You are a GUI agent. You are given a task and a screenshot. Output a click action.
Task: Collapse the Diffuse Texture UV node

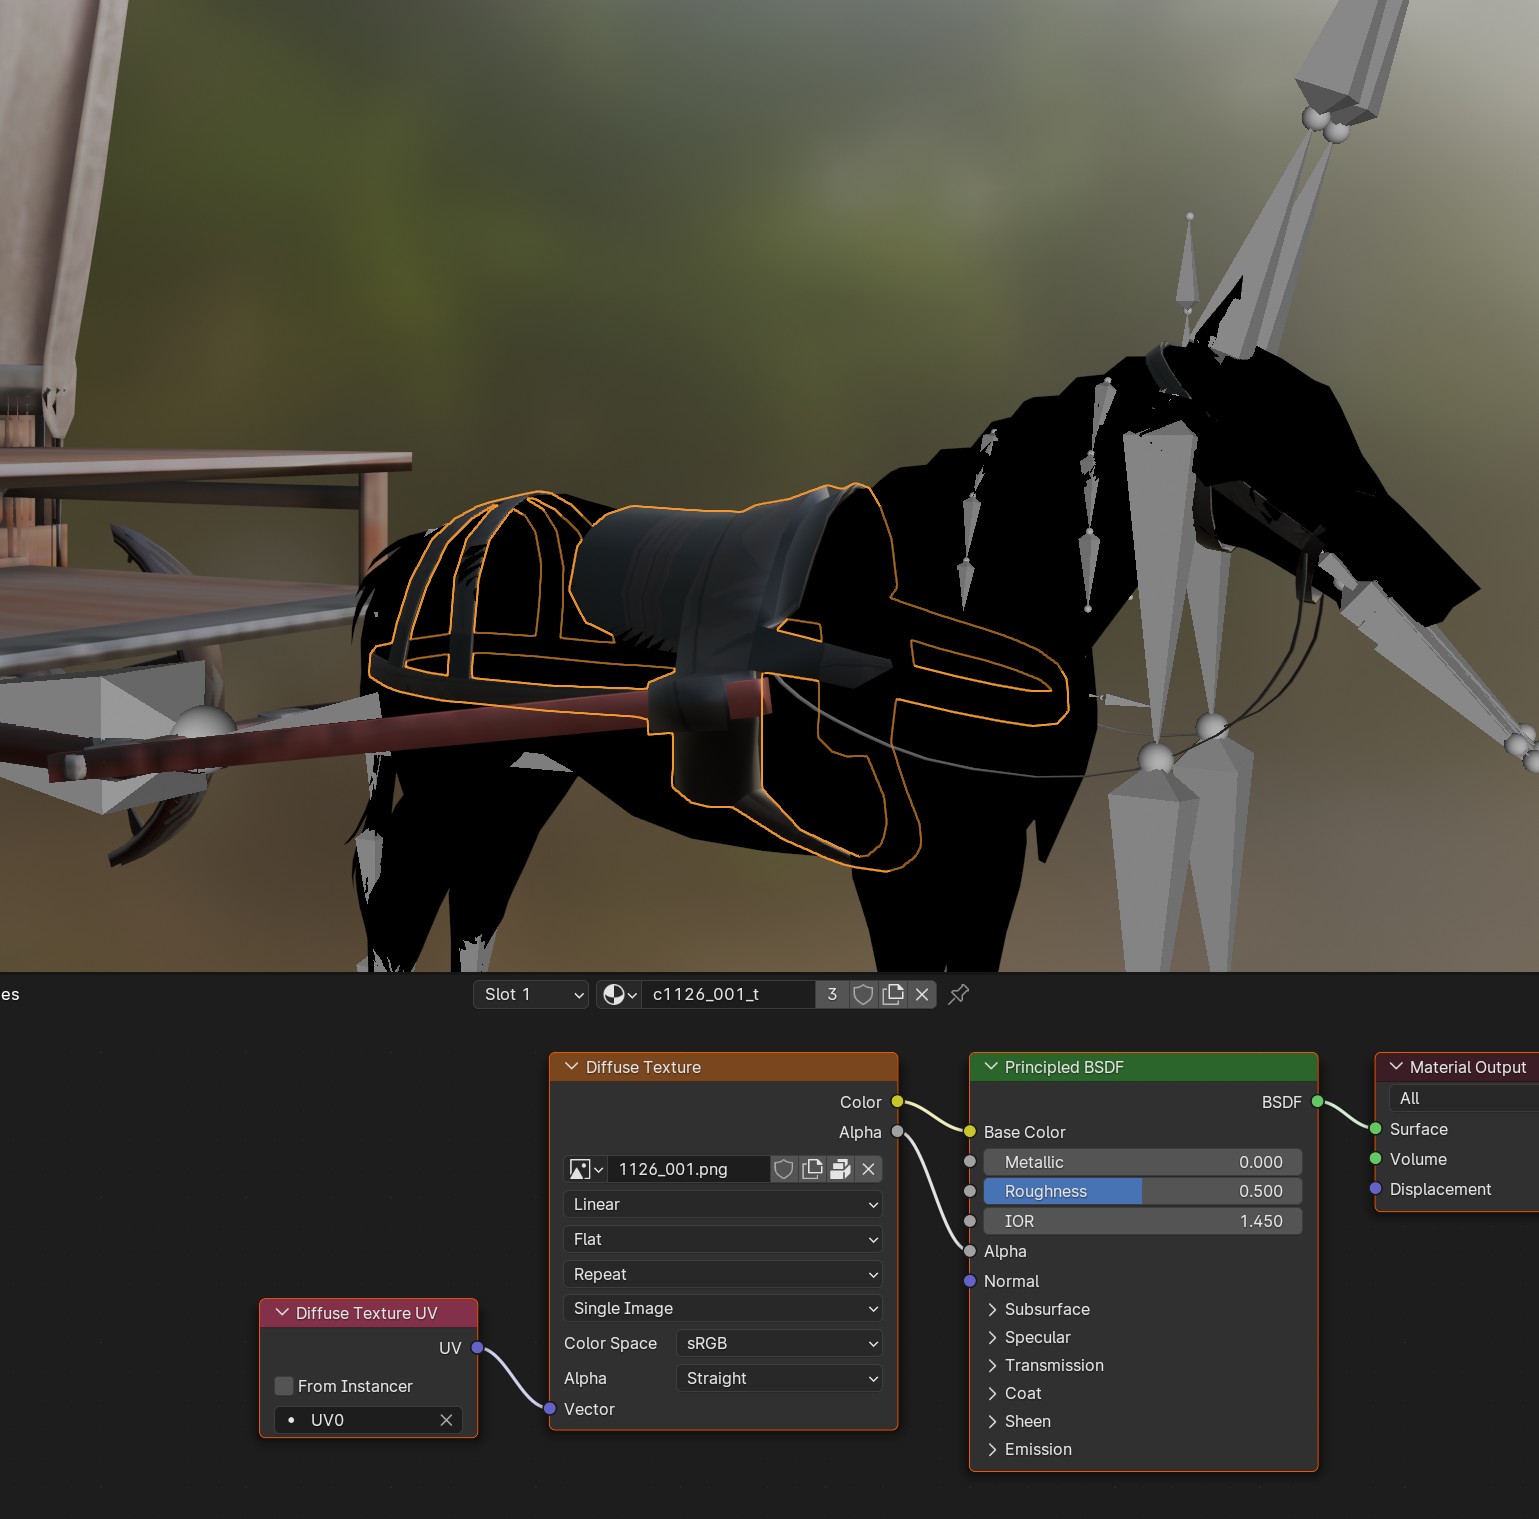click(x=282, y=1313)
